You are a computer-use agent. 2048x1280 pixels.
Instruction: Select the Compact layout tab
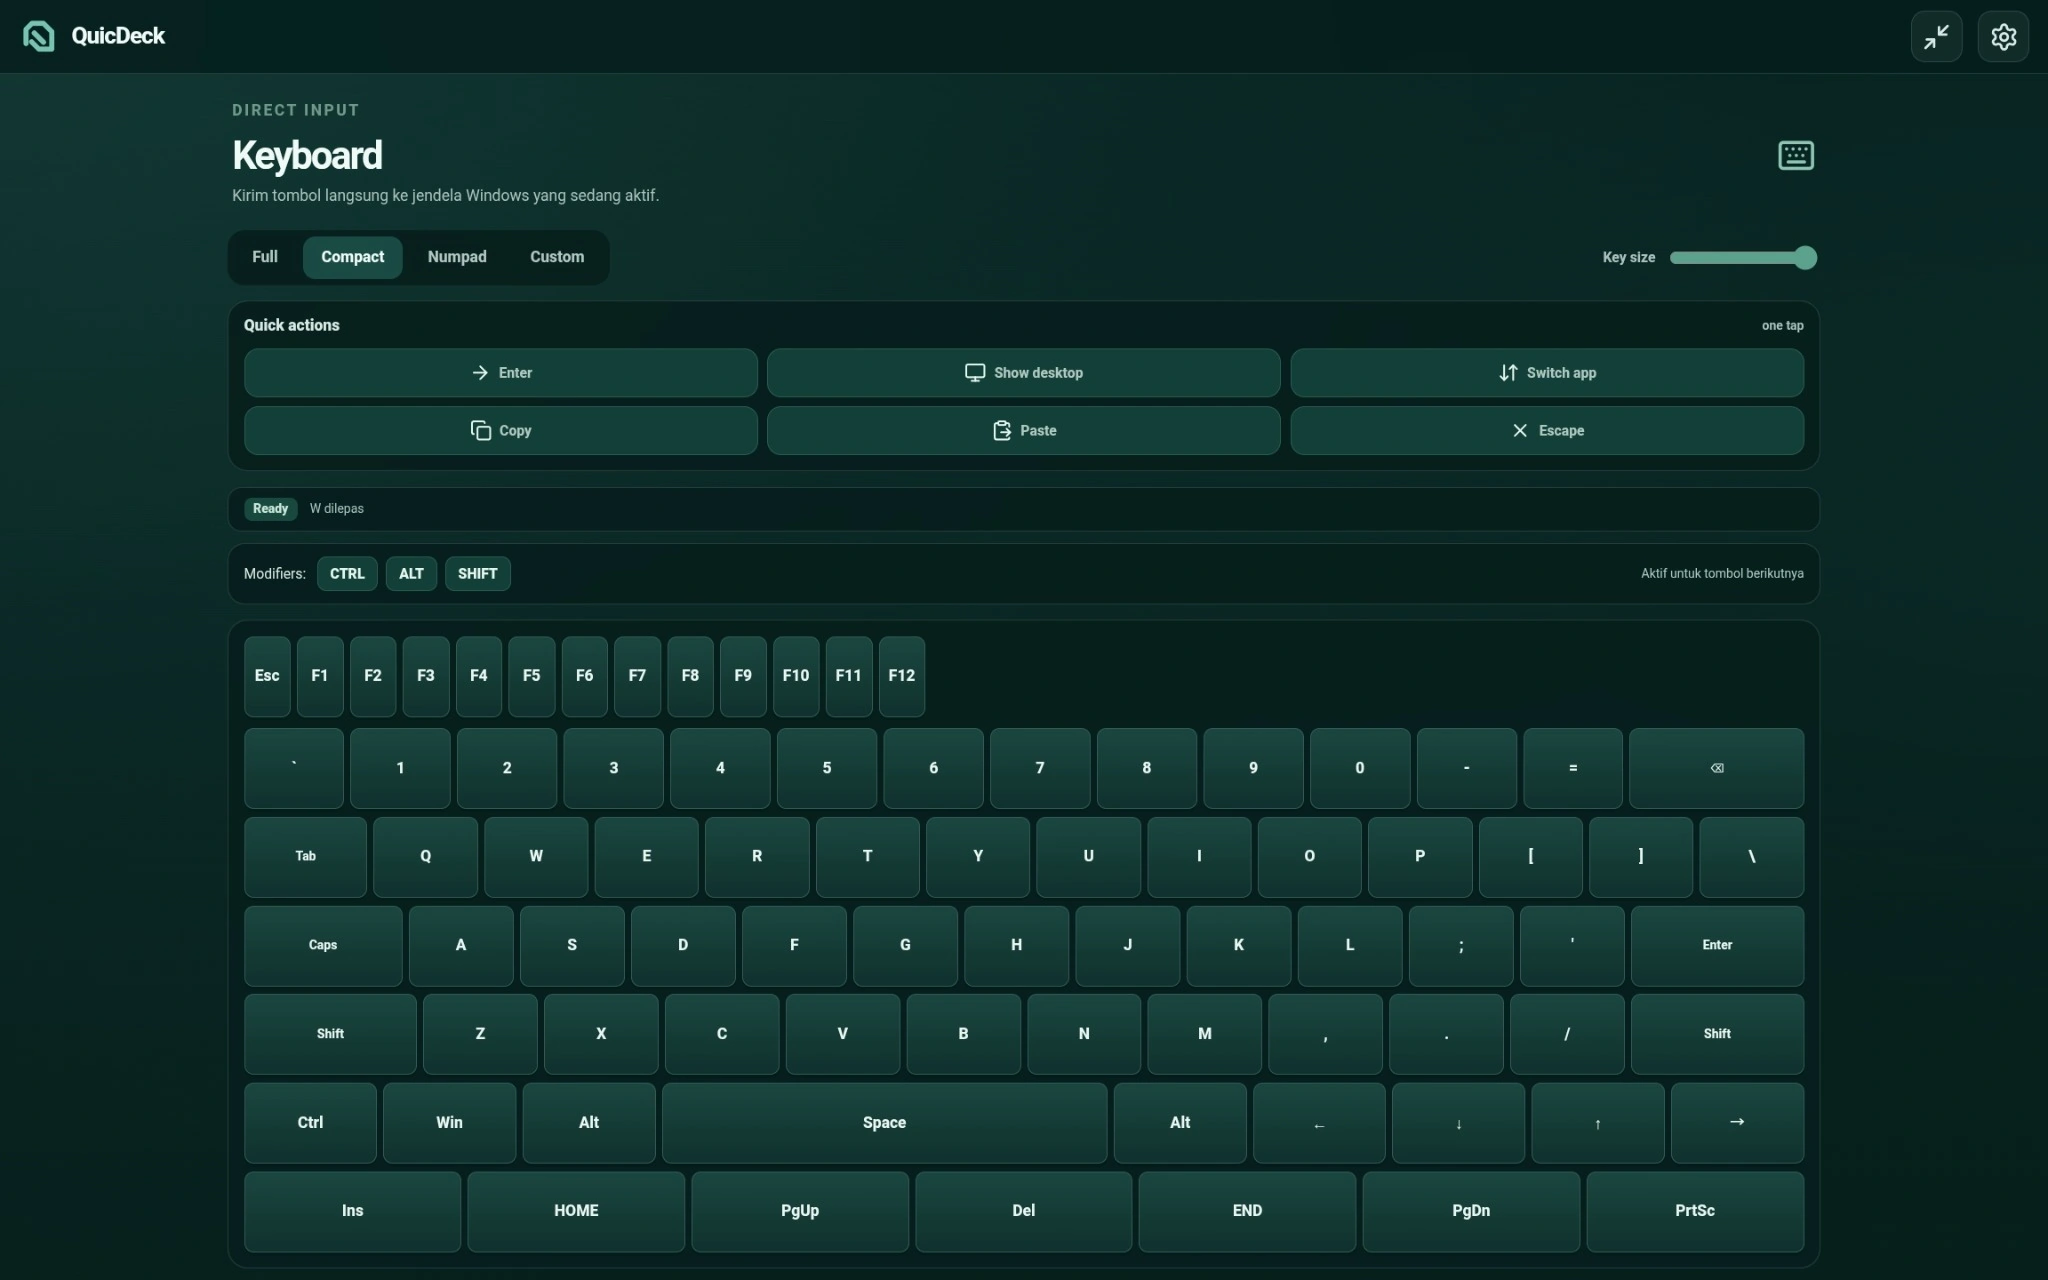pyautogui.click(x=352, y=257)
